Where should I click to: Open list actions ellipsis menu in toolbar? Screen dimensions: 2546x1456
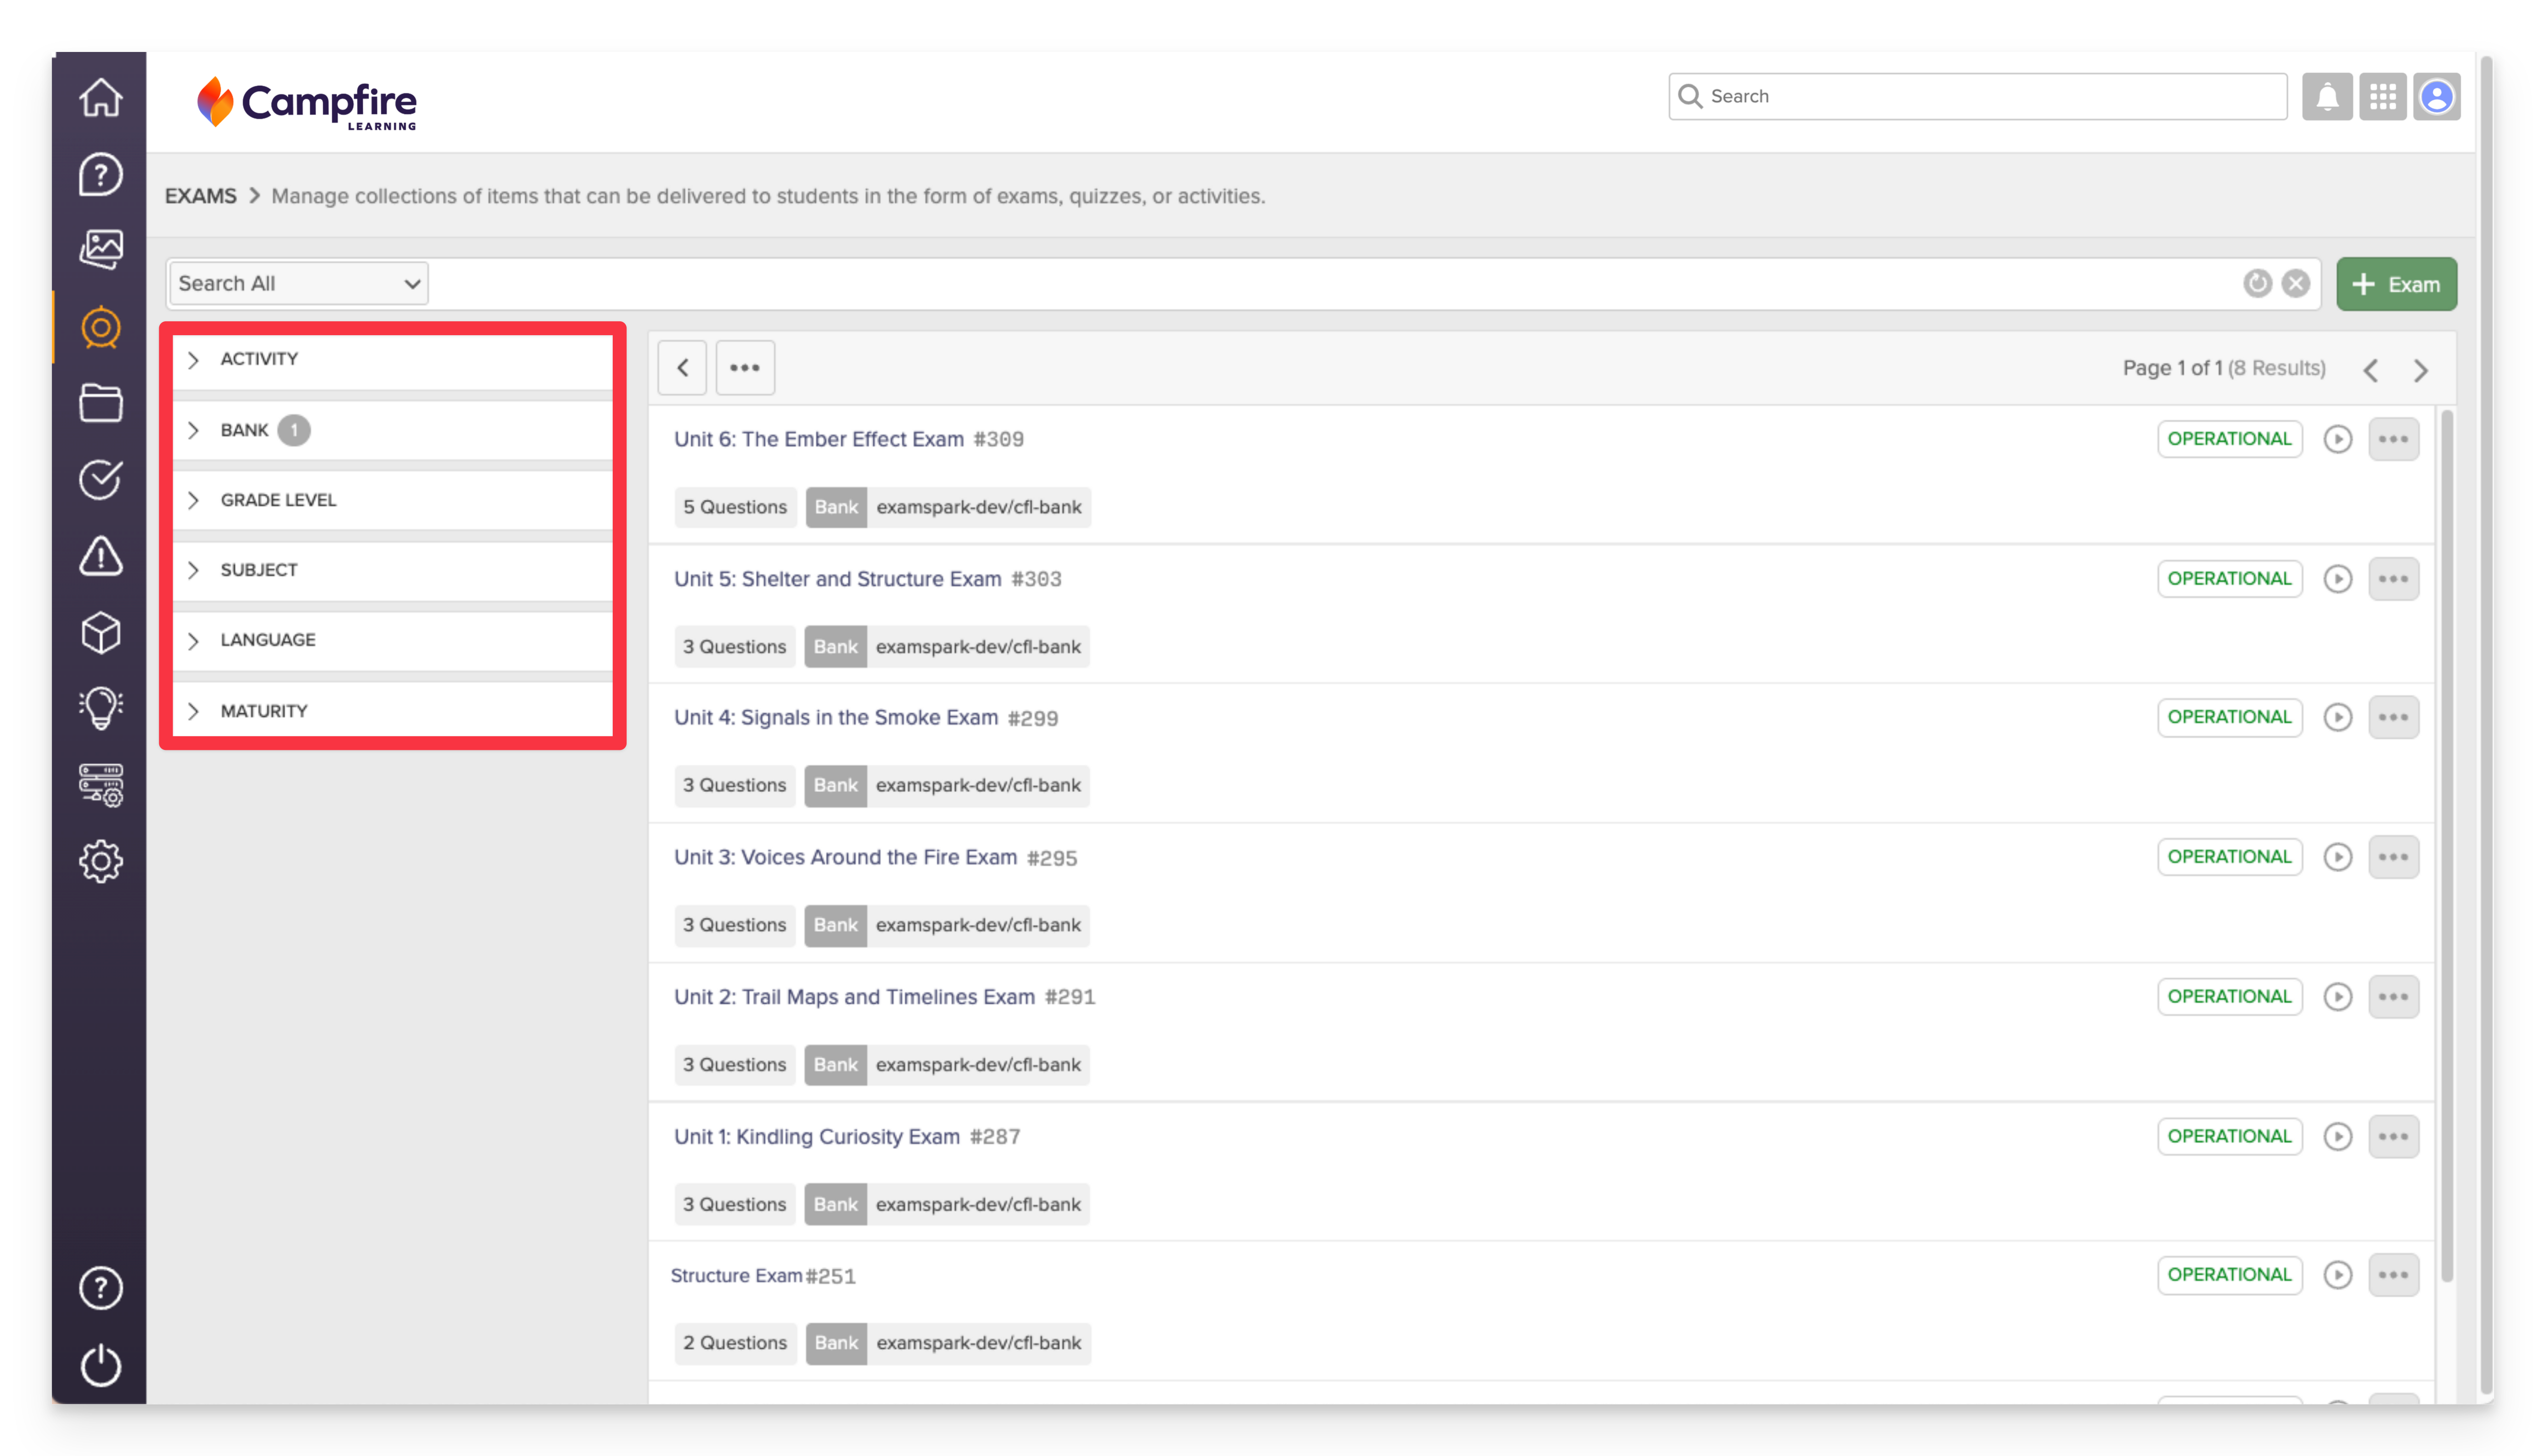(x=745, y=368)
